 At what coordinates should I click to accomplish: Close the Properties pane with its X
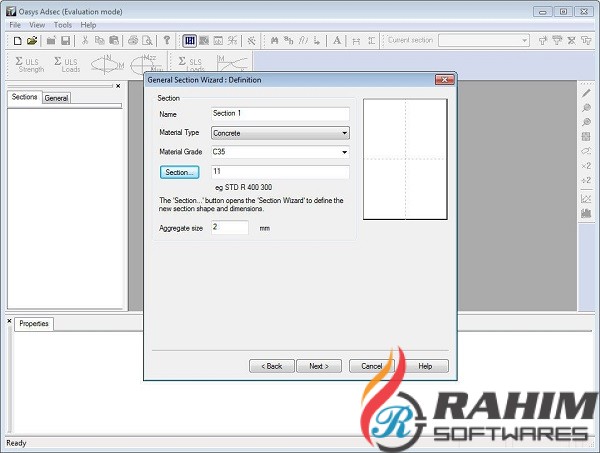pos(9,321)
